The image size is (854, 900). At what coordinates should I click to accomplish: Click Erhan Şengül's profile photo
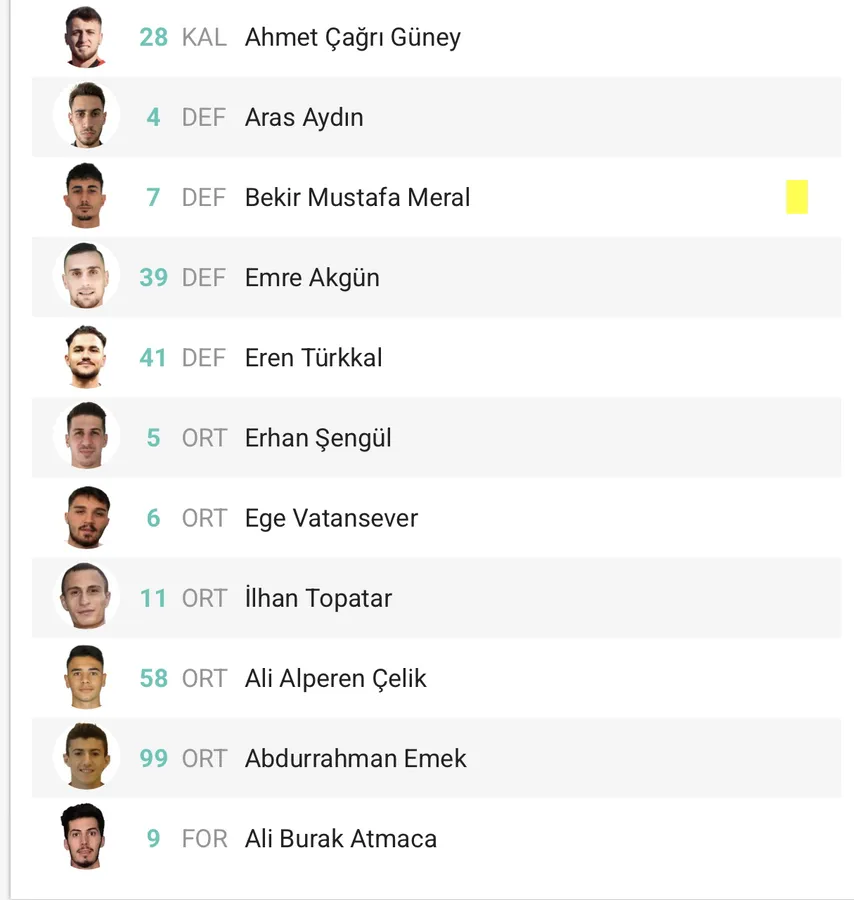(86, 437)
